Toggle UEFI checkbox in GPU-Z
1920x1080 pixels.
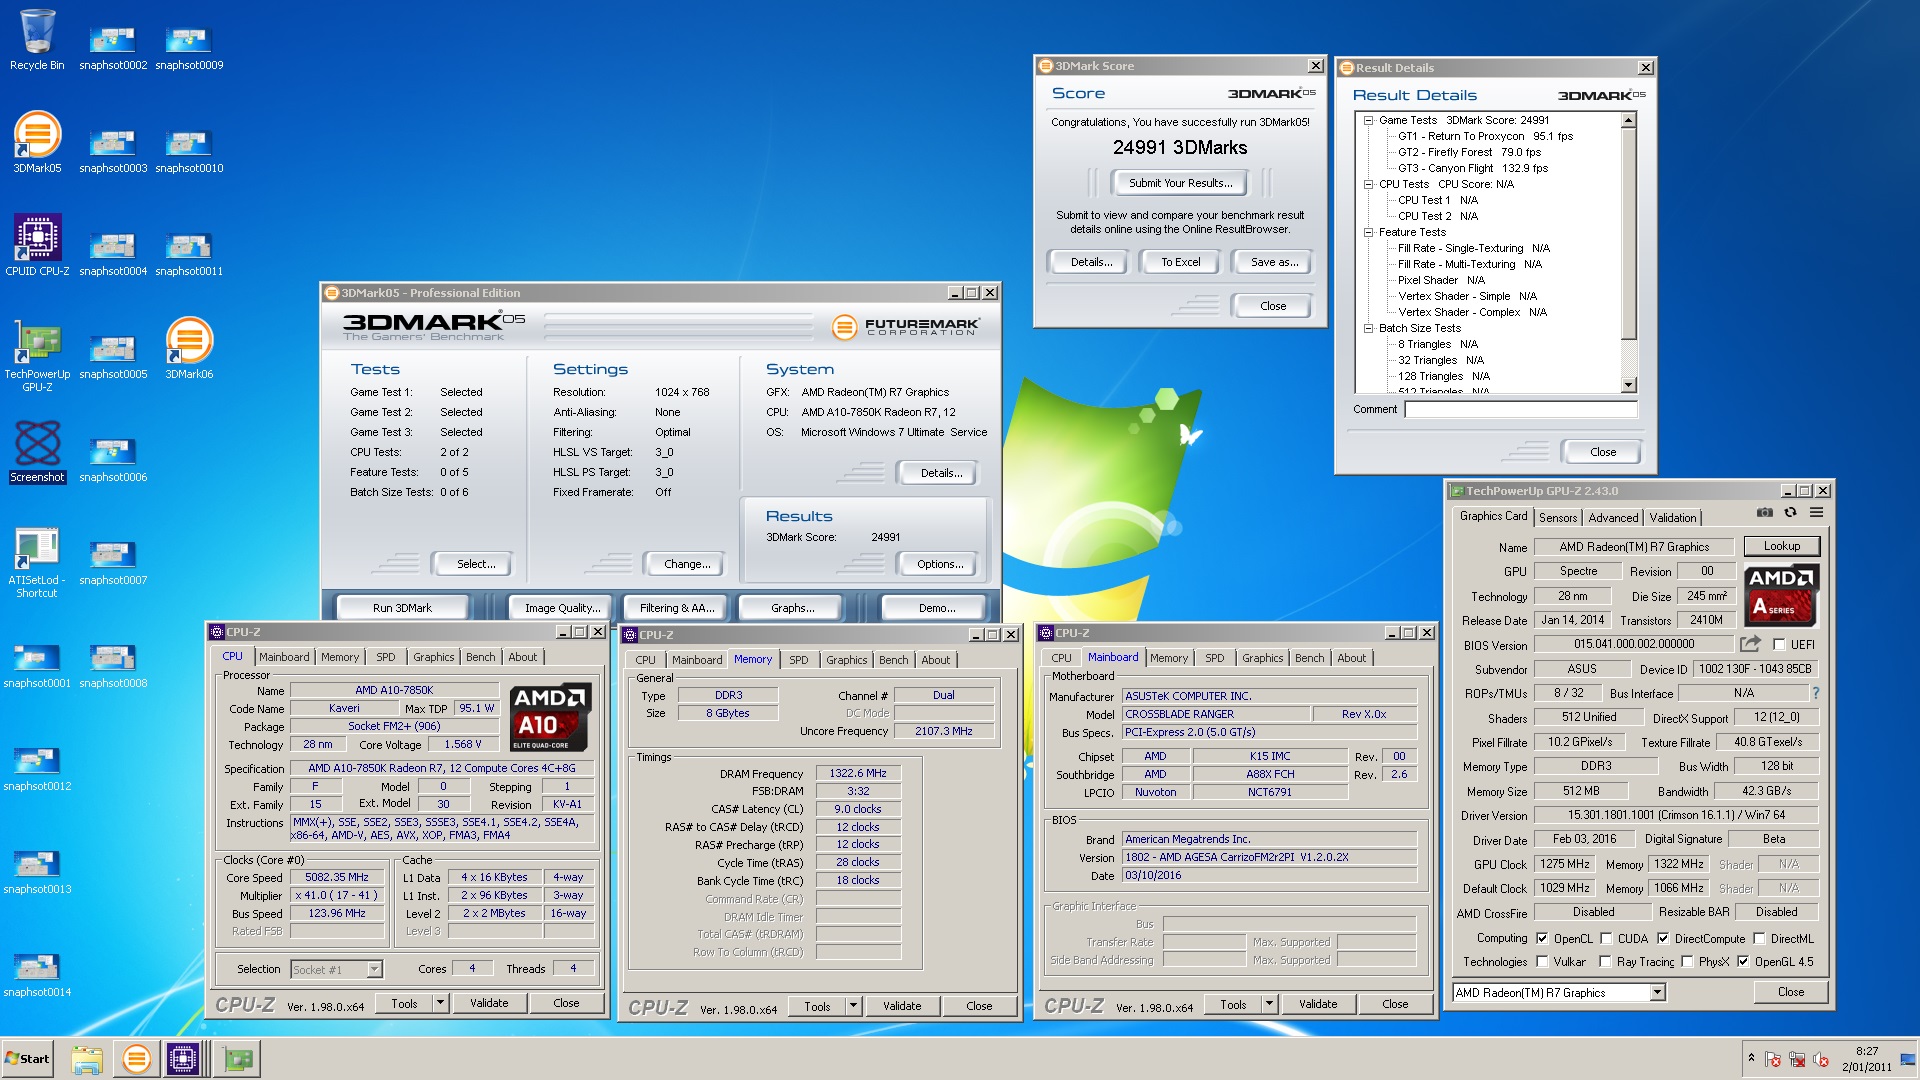(1779, 645)
